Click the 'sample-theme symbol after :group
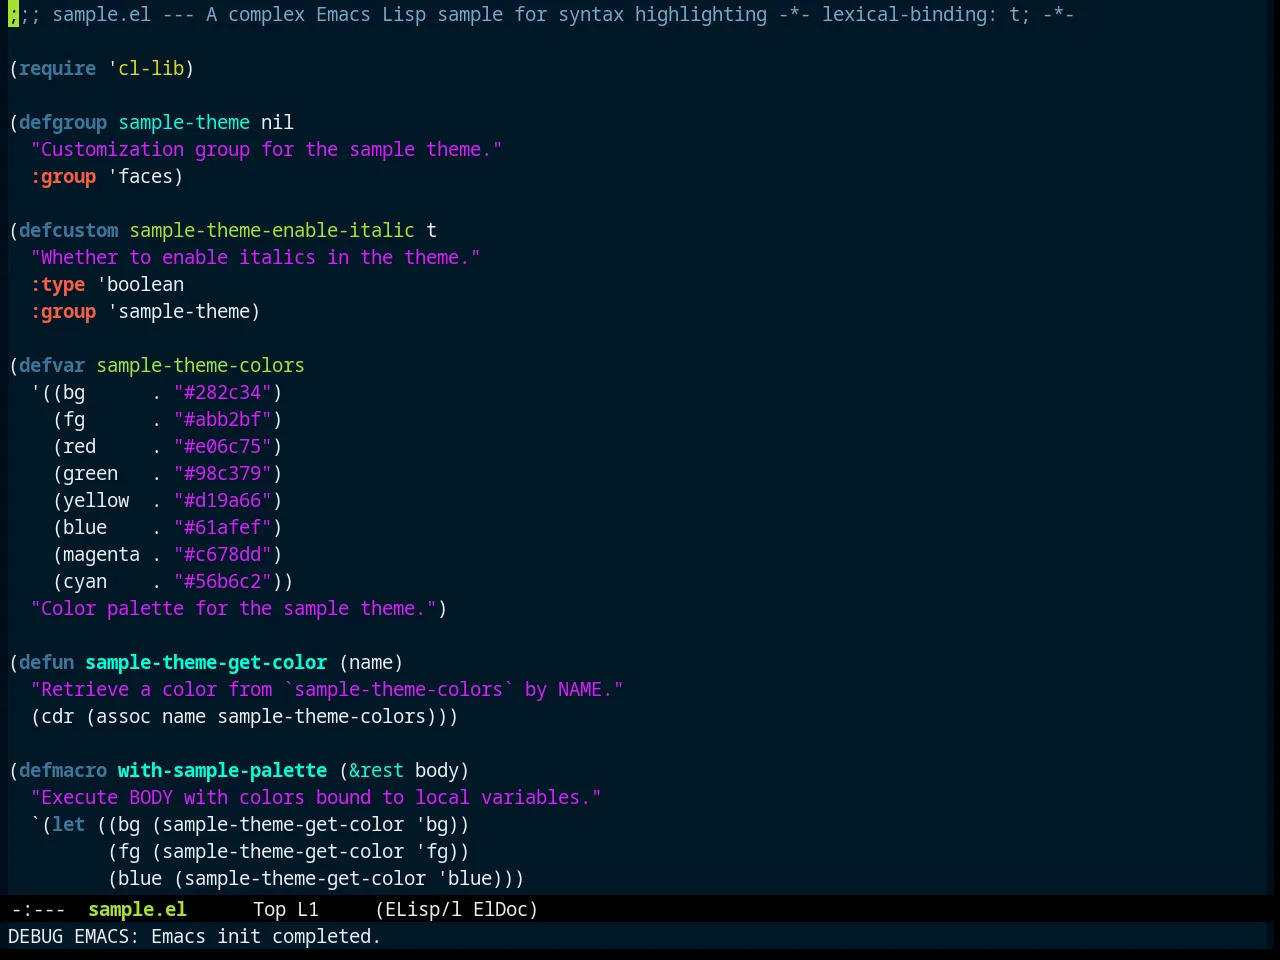 tap(178, 311)
